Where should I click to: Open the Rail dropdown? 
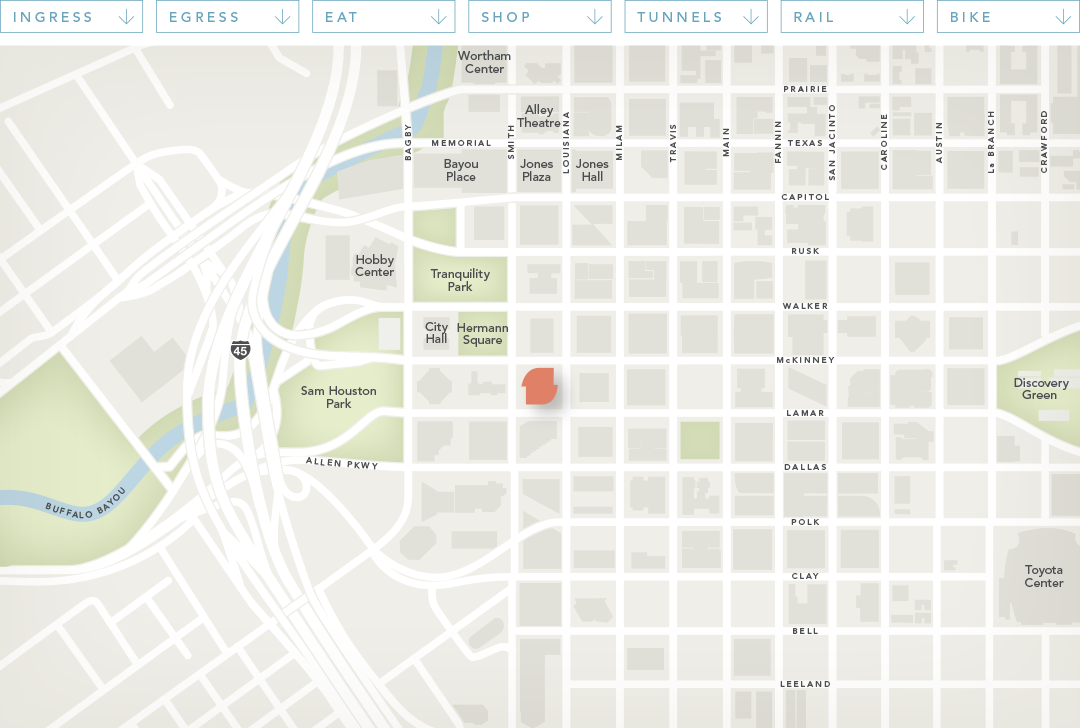851,17
